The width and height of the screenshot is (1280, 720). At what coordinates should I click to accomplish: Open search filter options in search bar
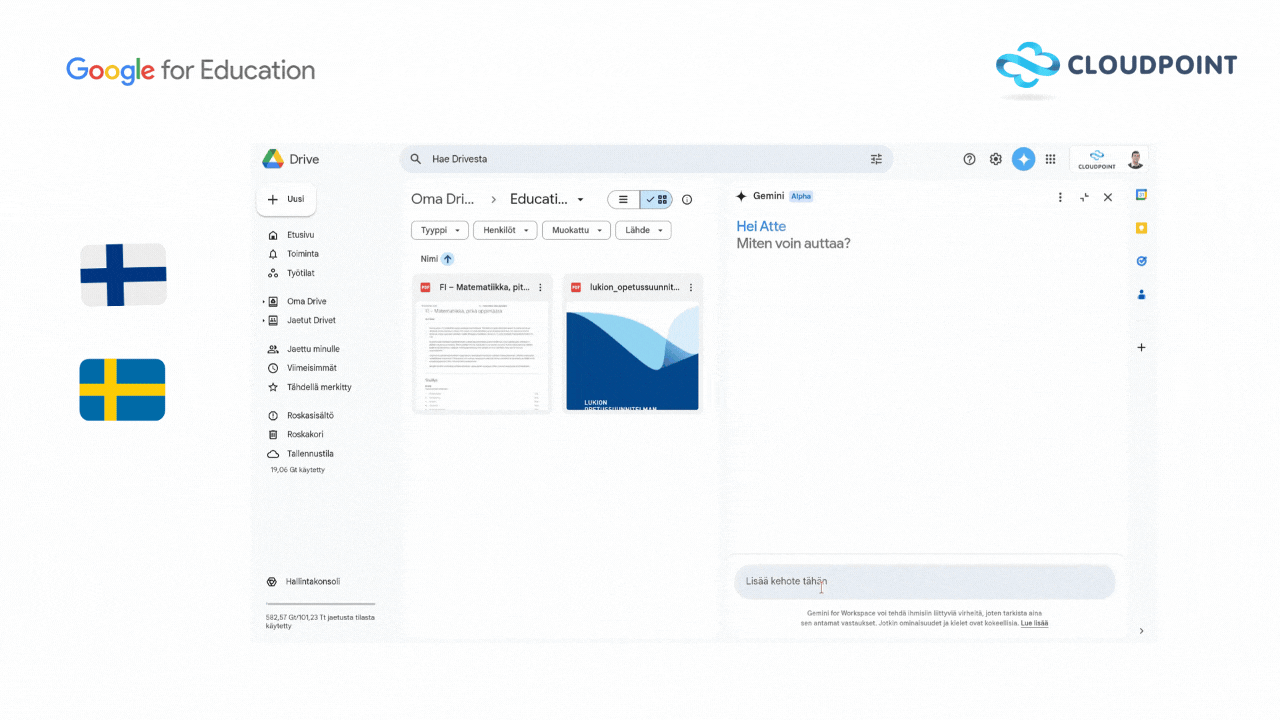[x=876, y=159]
